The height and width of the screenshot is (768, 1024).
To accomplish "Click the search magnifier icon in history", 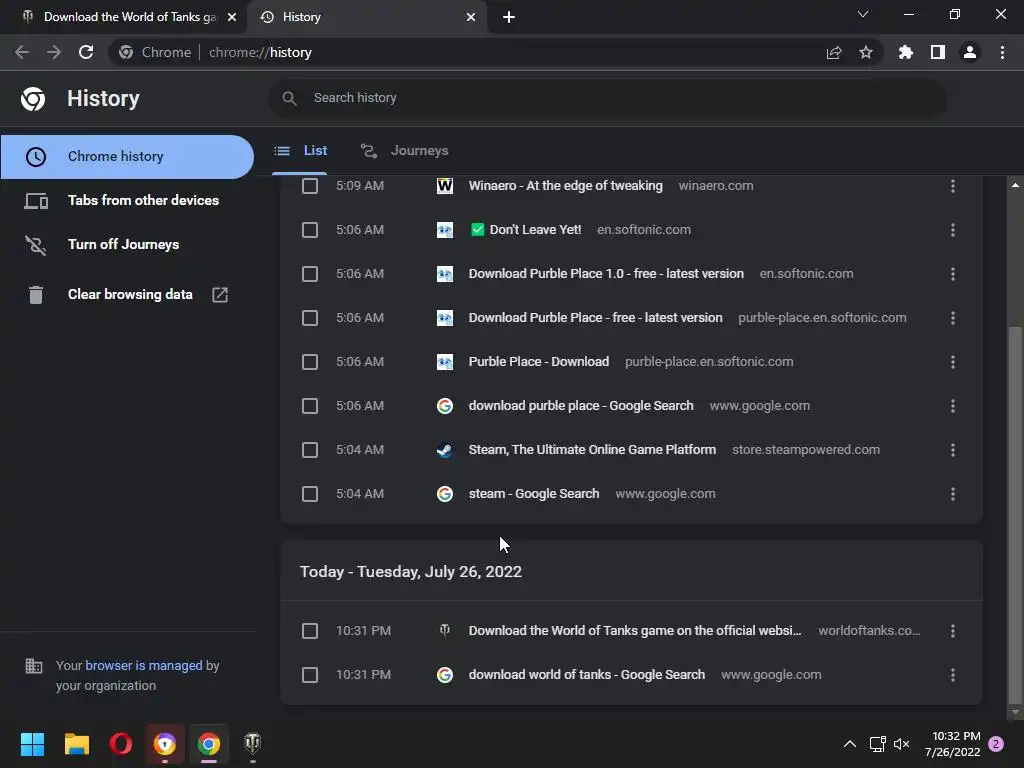I will (289, 98).
